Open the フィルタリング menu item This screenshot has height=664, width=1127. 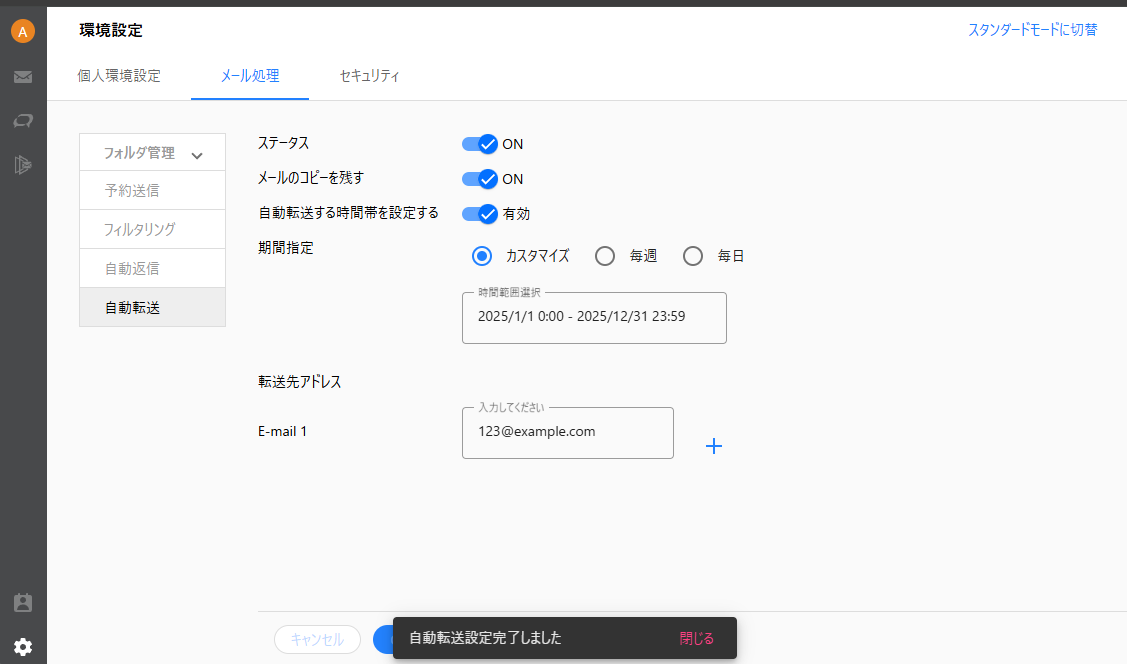tap(152, 229)
